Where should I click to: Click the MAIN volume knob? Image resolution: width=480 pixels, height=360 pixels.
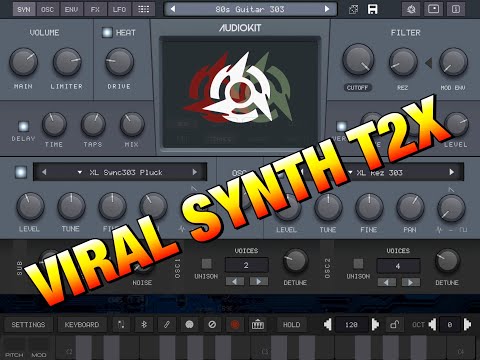coord(23,62)
